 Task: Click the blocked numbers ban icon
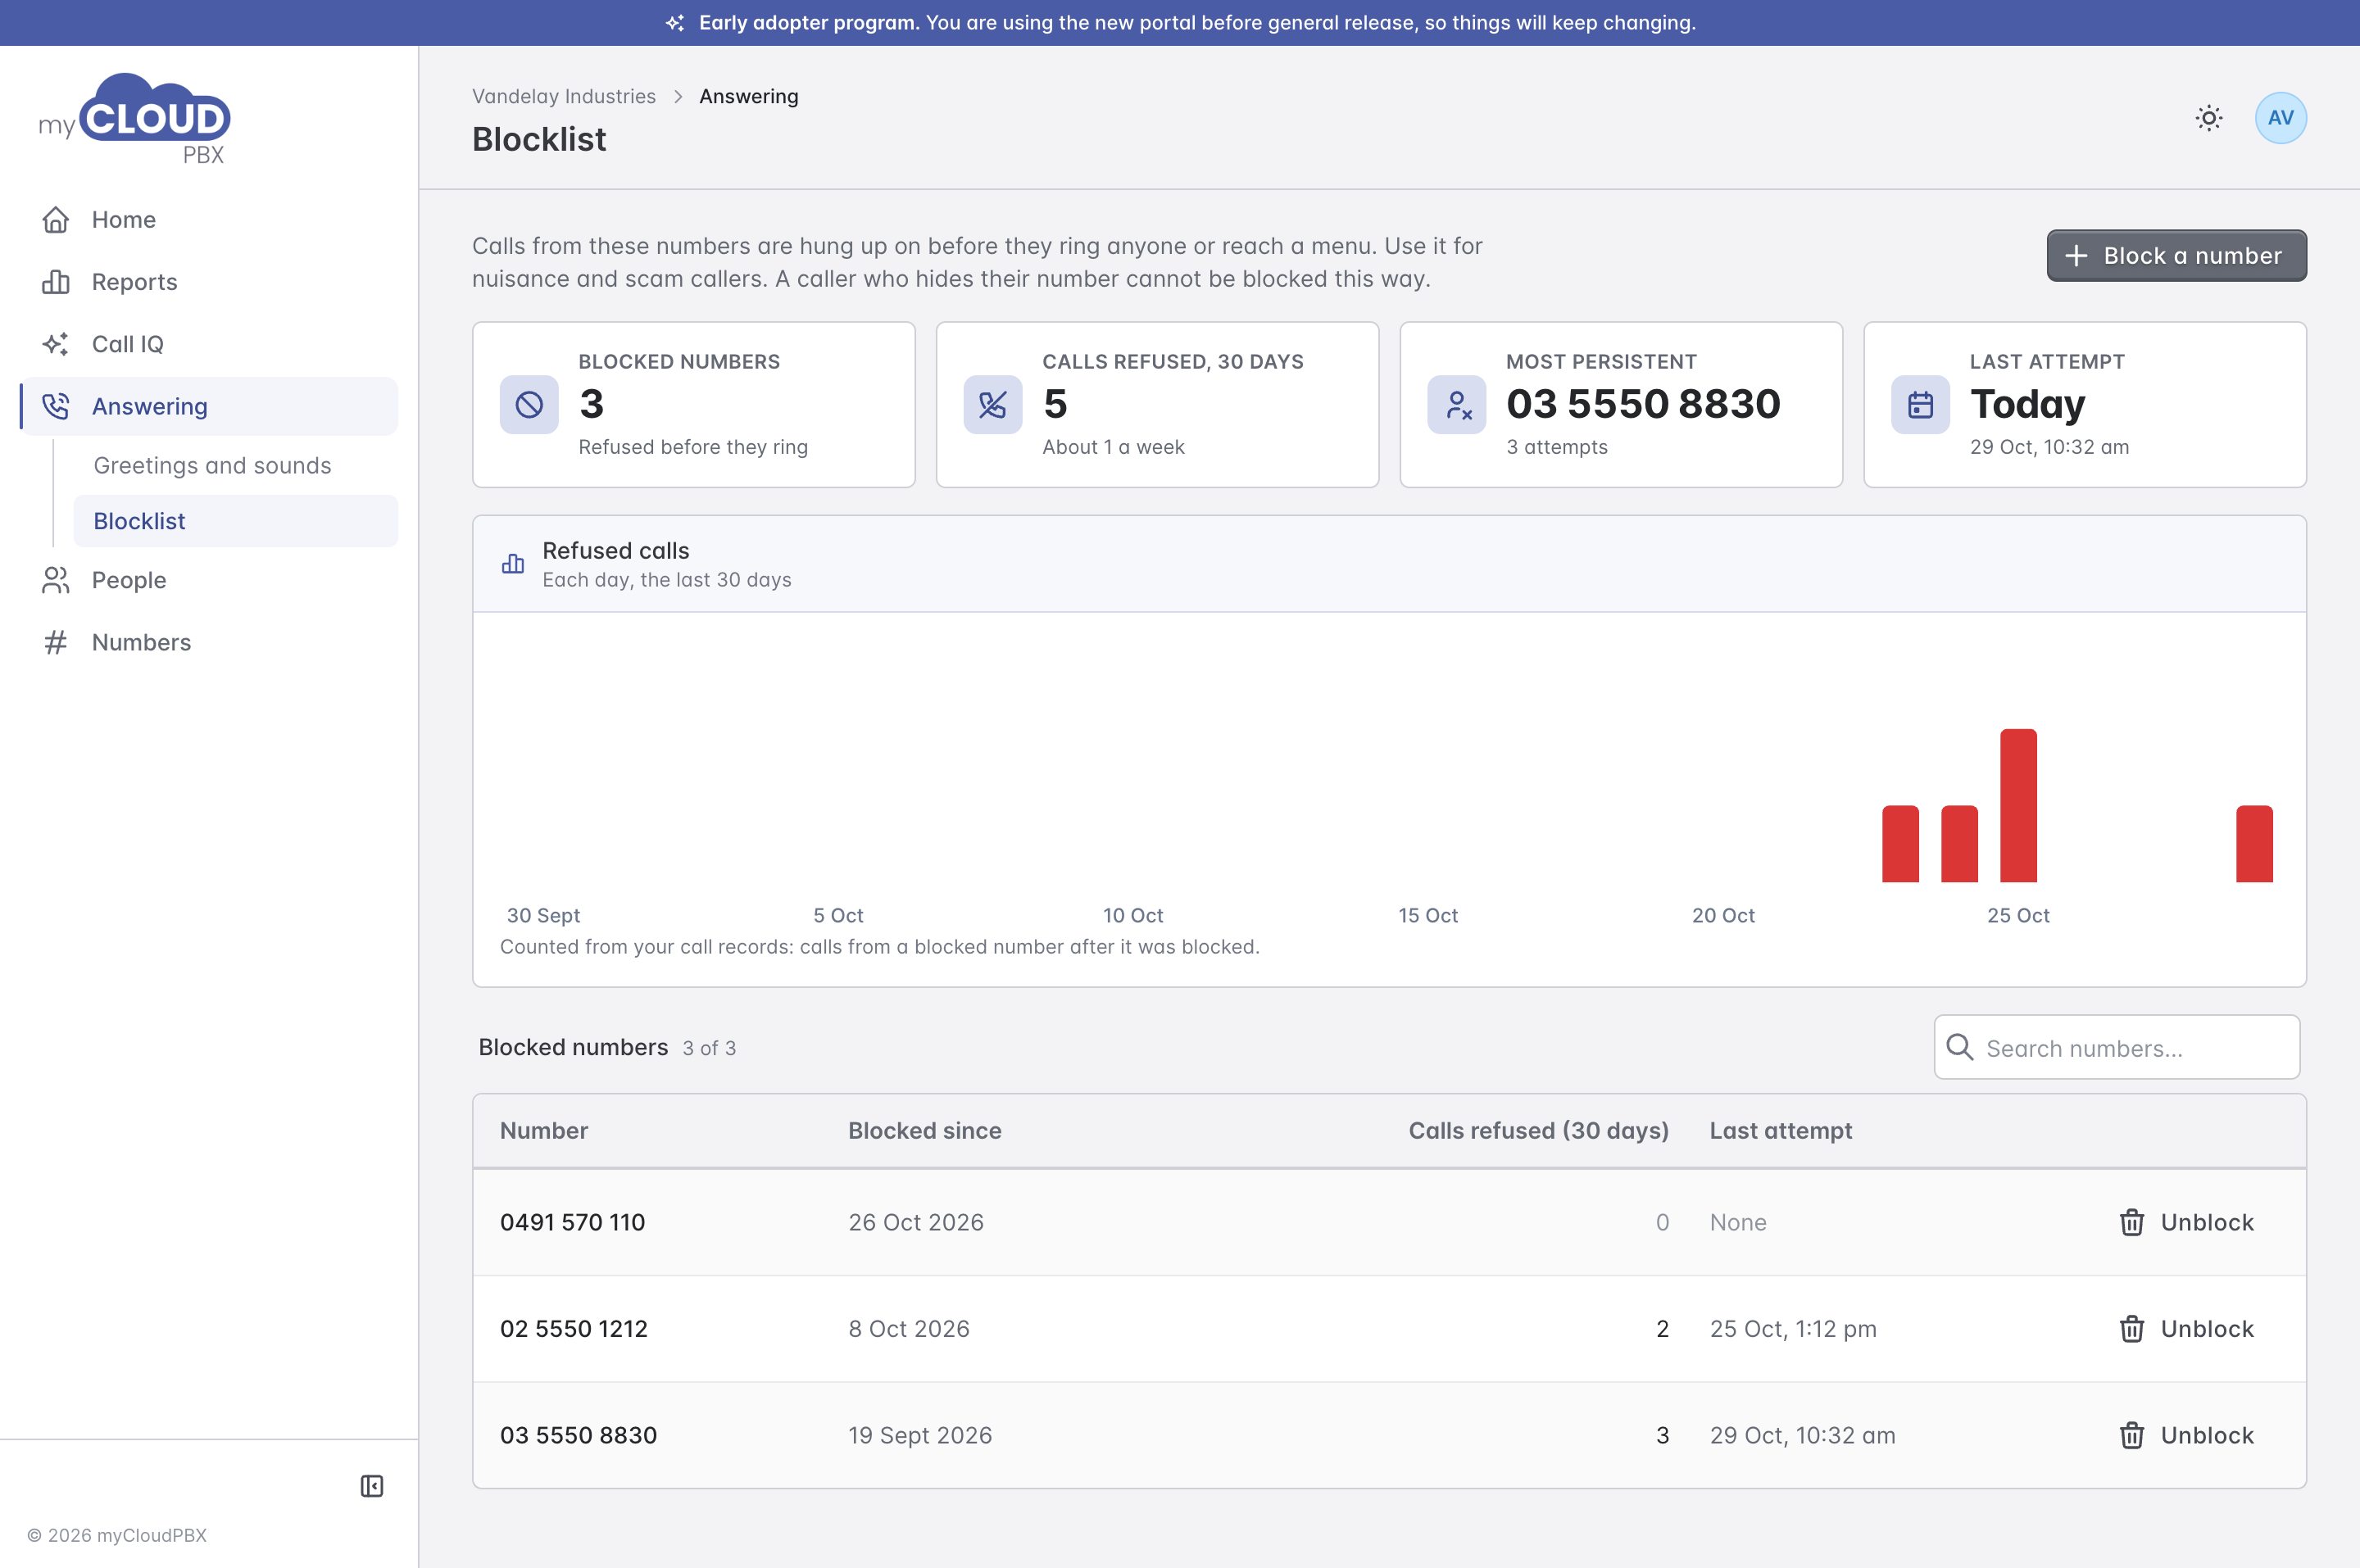click(x=529, y=405)
